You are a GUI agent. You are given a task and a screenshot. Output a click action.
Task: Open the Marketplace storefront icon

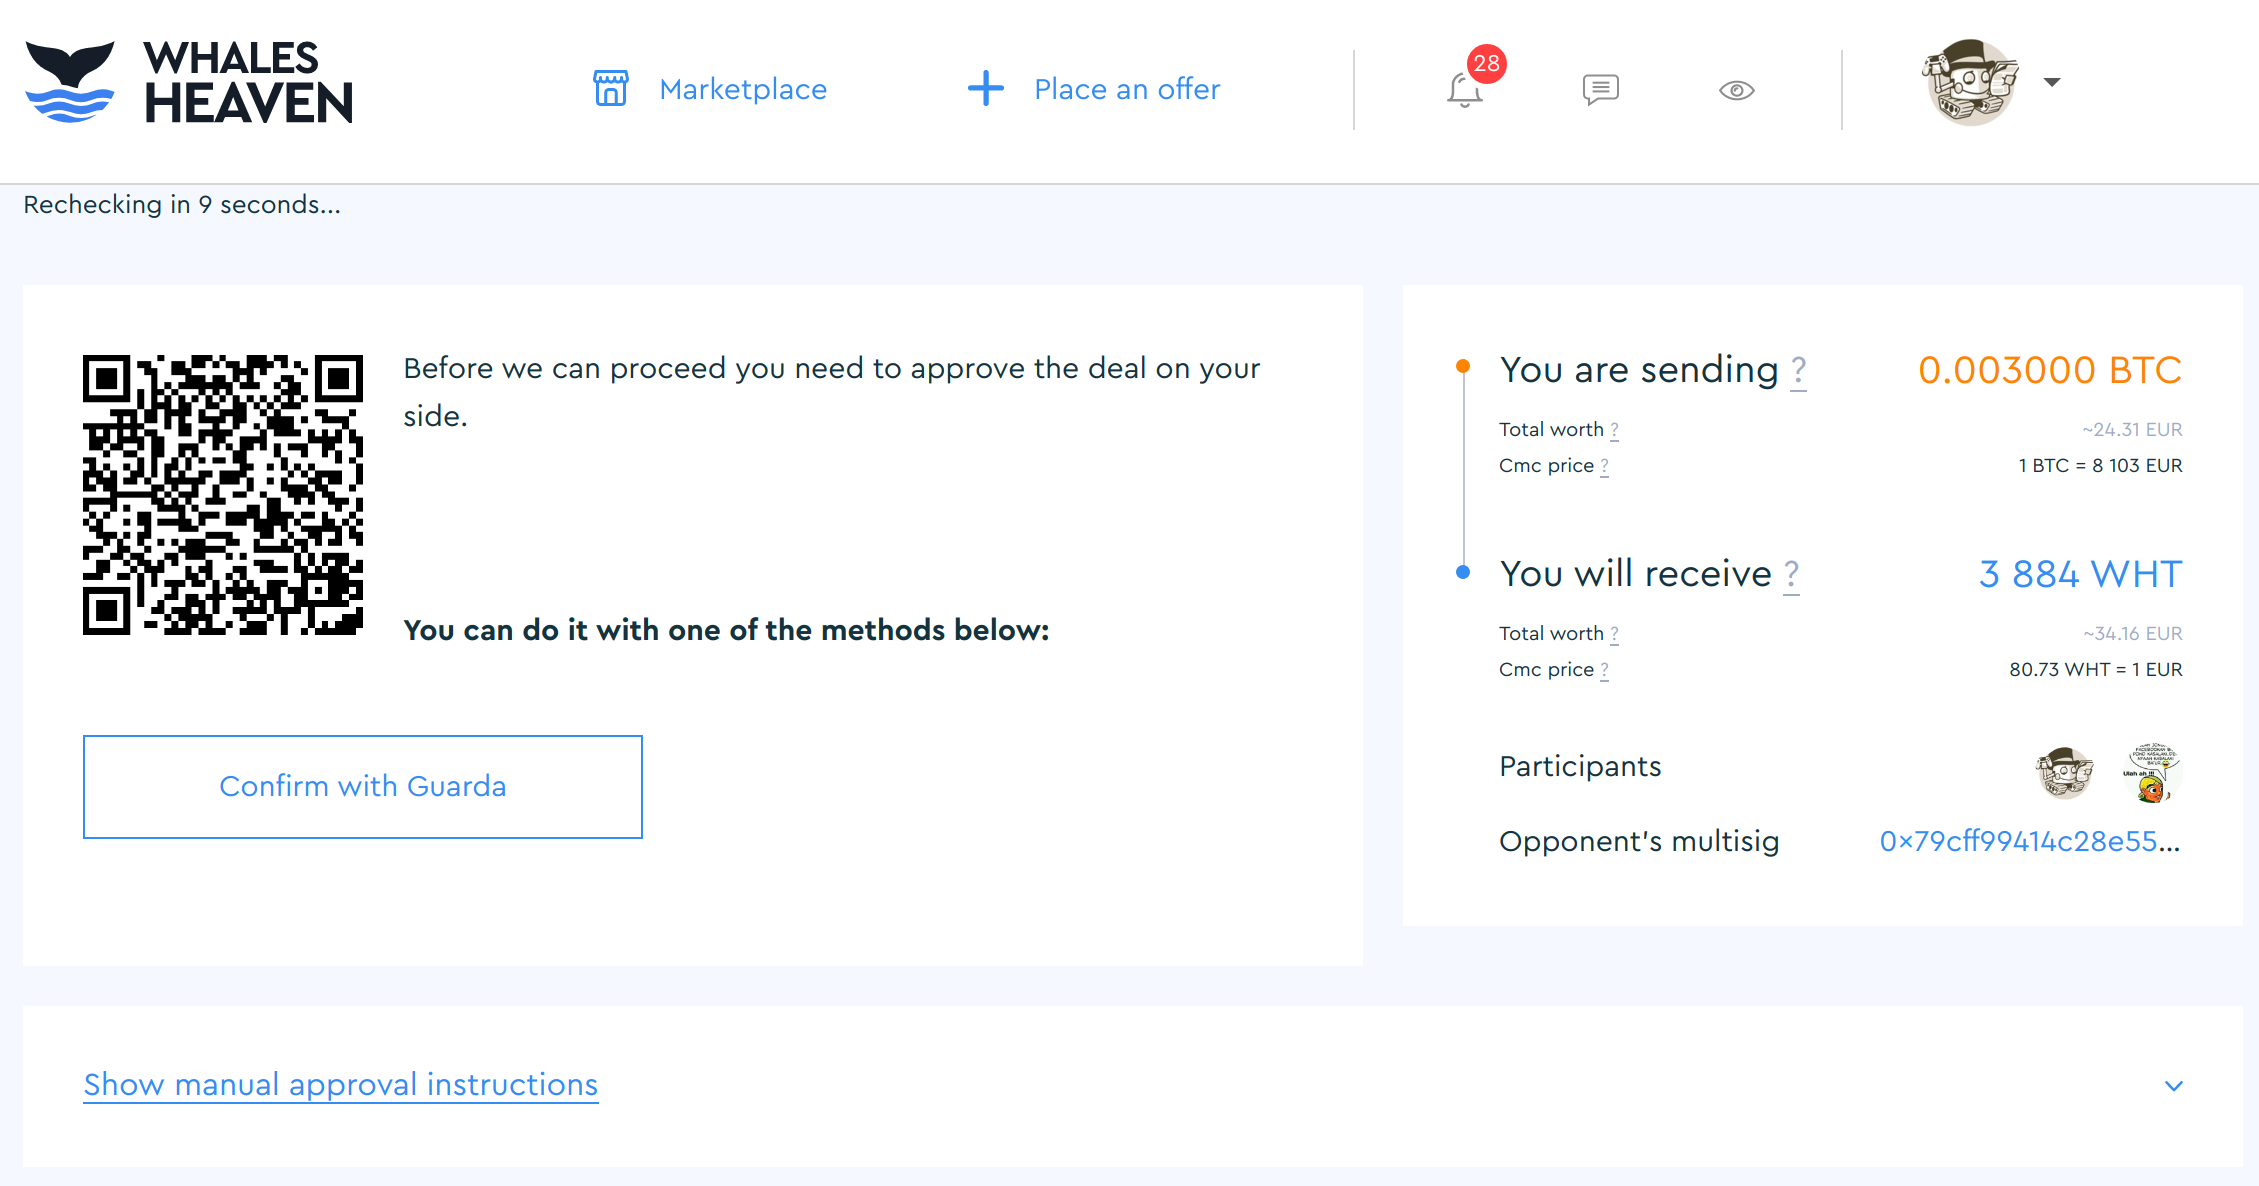pyautogui.click(x=611, y=88)
